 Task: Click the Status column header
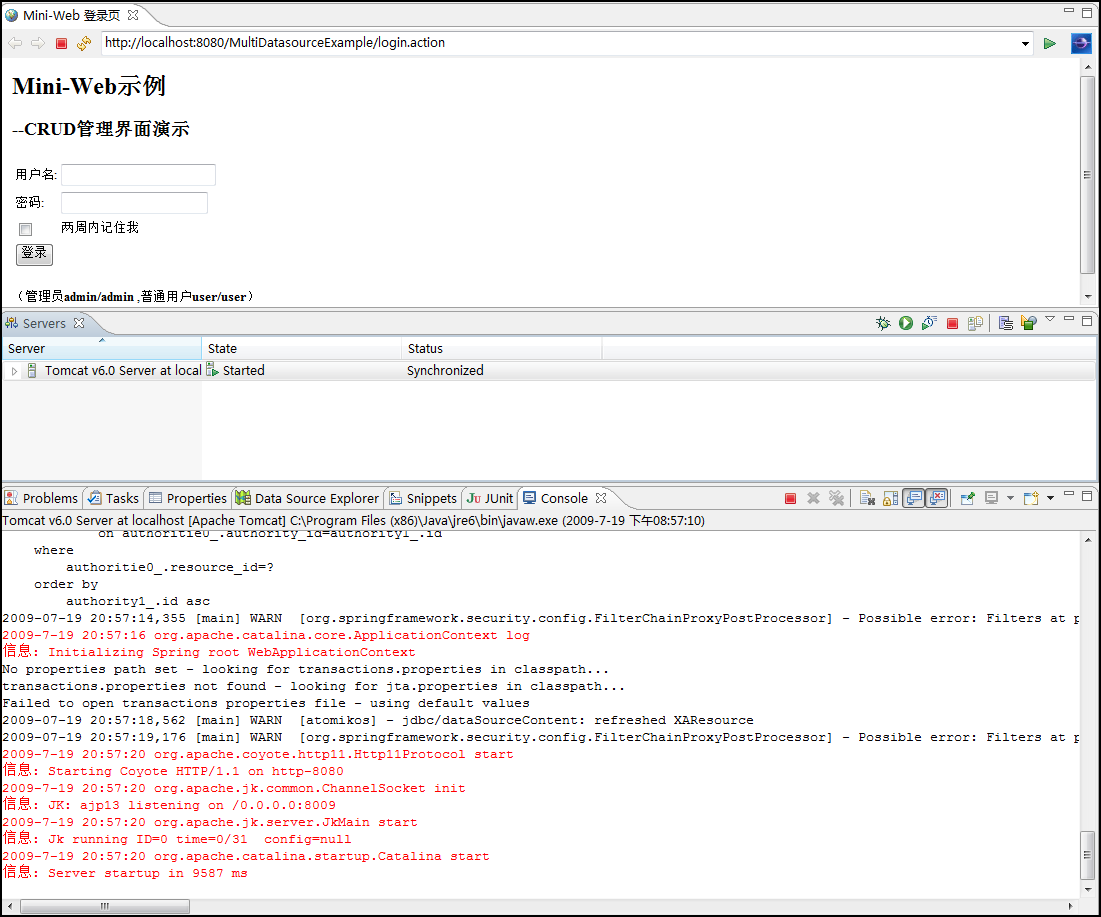[501, 349]
